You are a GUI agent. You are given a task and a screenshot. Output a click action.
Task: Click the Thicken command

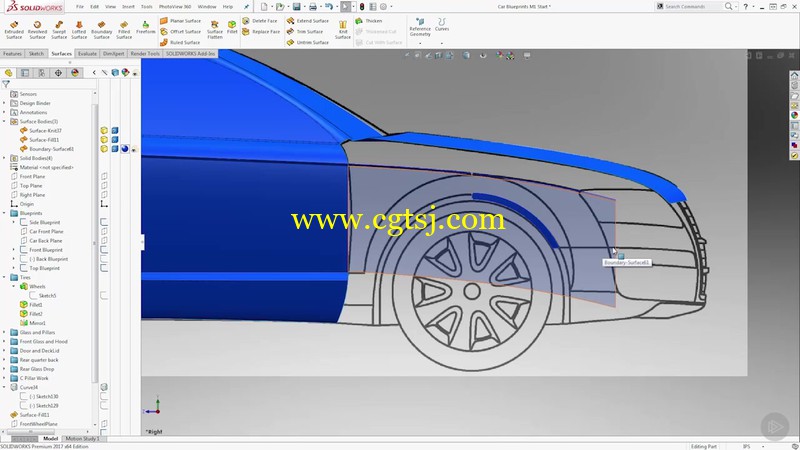(368, 21)
